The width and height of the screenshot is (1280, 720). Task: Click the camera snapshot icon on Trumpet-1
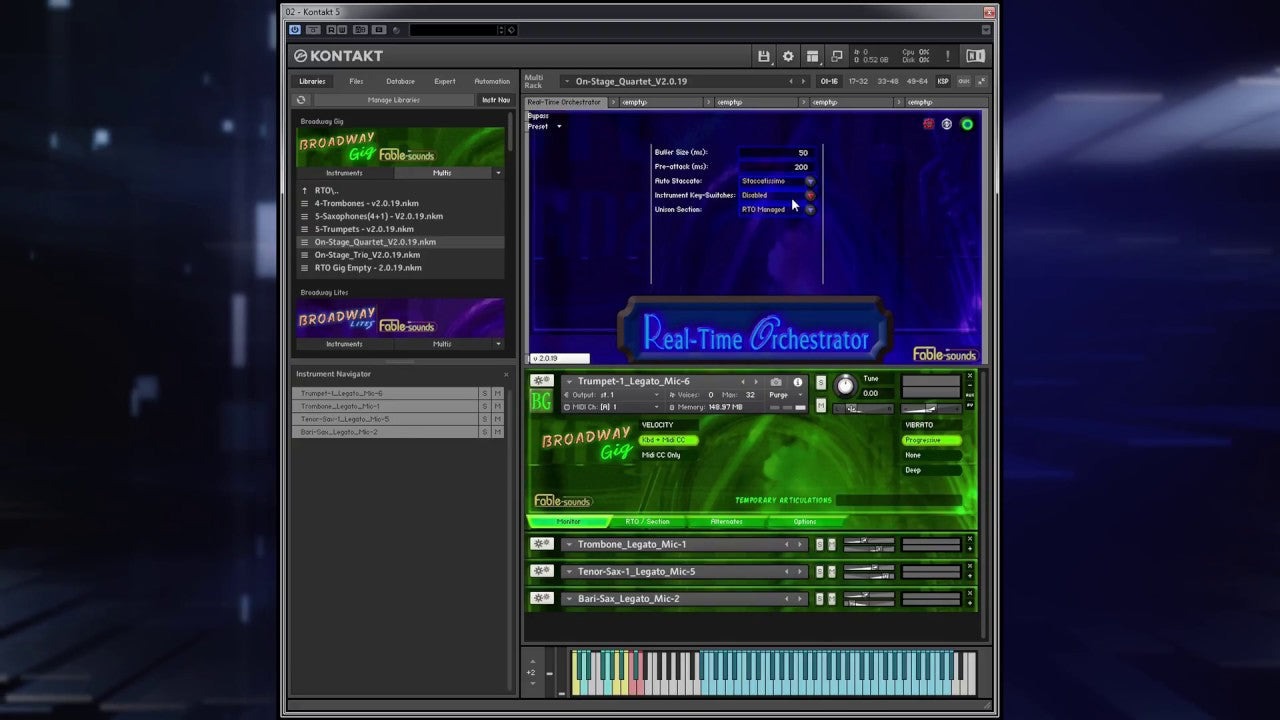[776, 382]
